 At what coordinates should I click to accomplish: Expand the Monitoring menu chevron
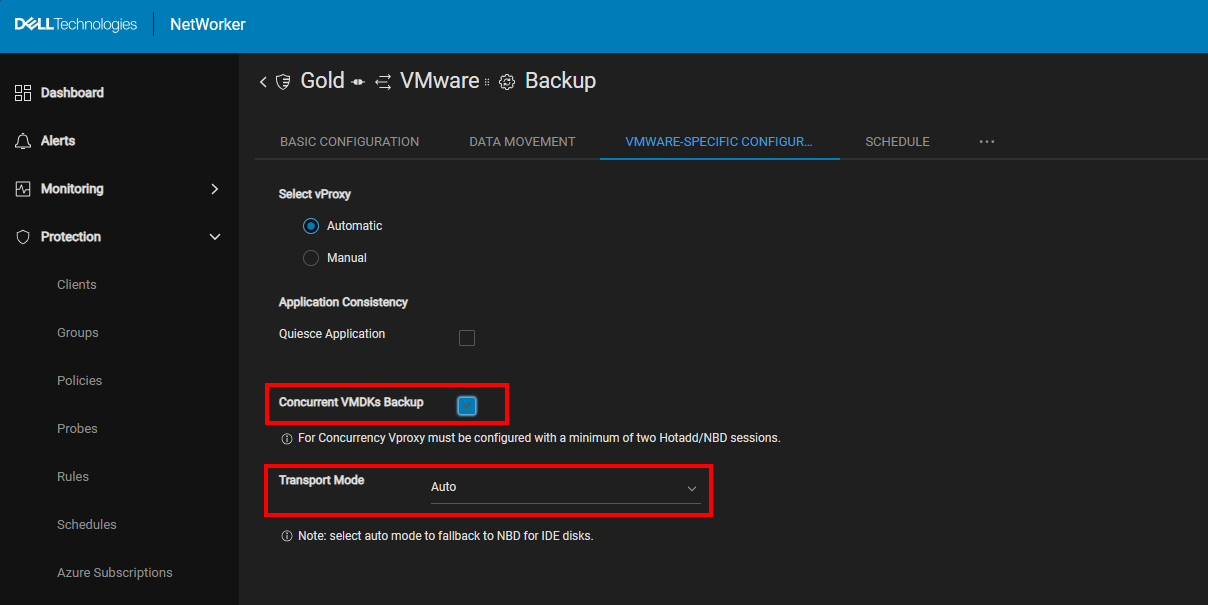click(214, 189)
